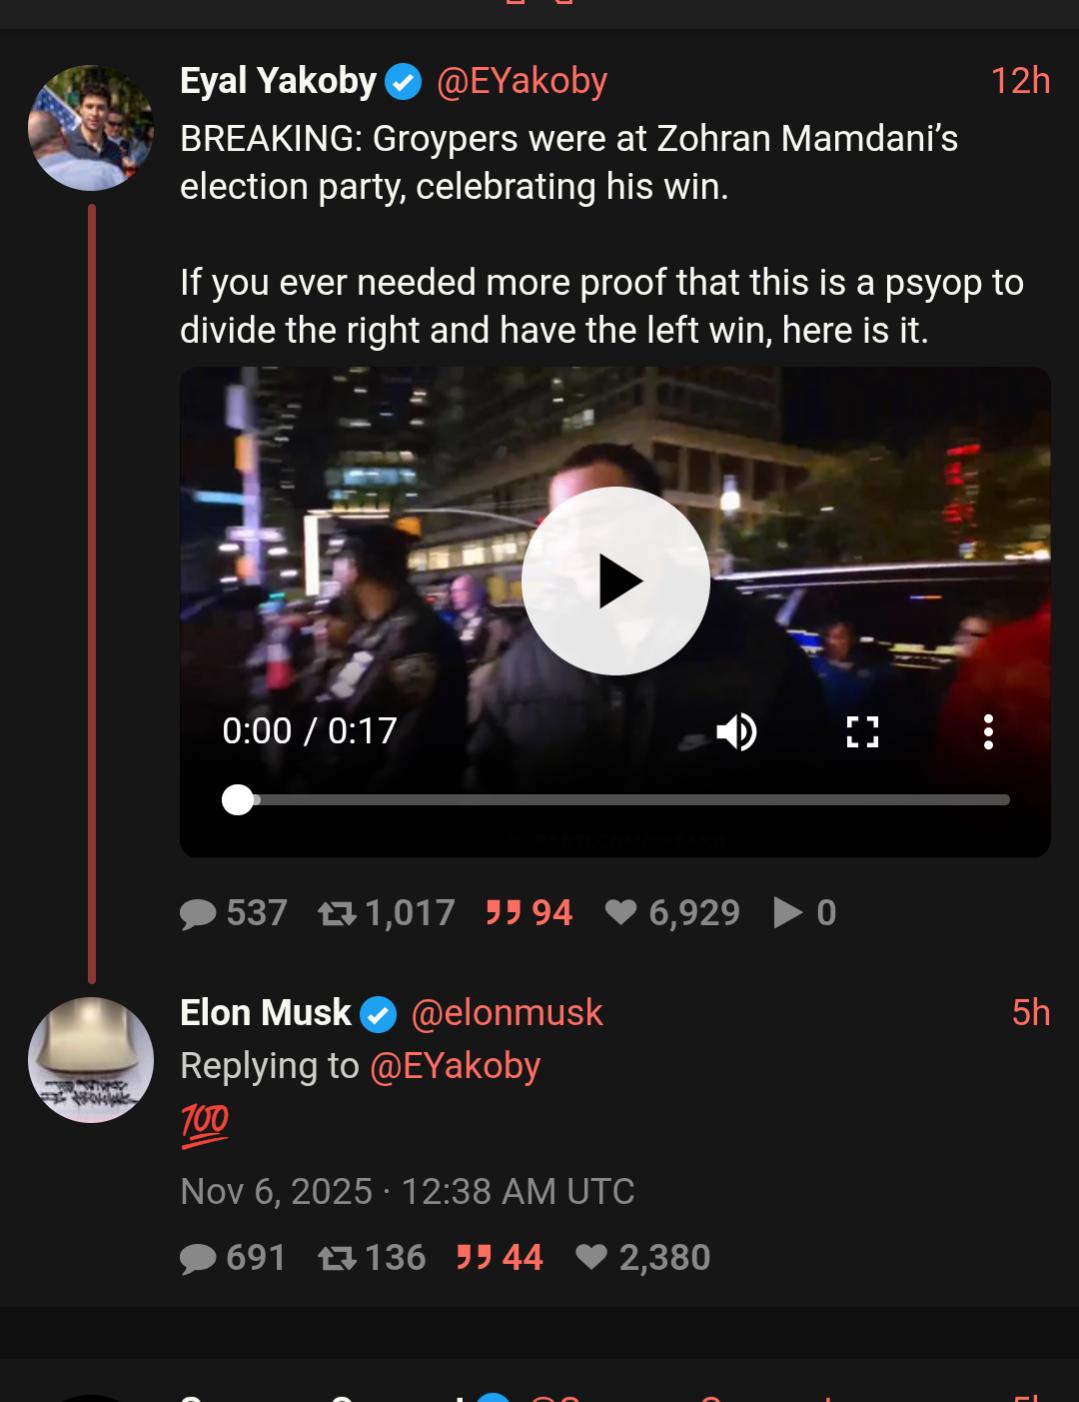Open Eyal Yakoby's profile avatar

(91, 128)
